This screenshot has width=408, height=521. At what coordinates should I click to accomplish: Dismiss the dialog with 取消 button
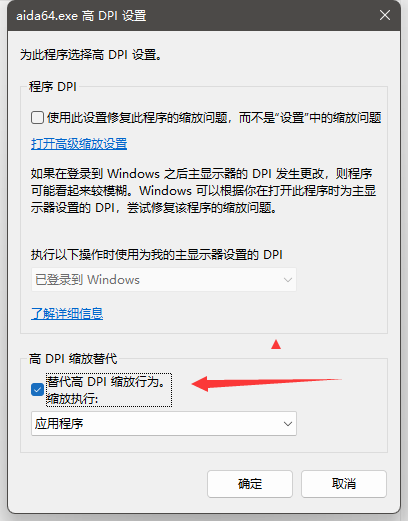pyautogui.click(x=344, y=484)
